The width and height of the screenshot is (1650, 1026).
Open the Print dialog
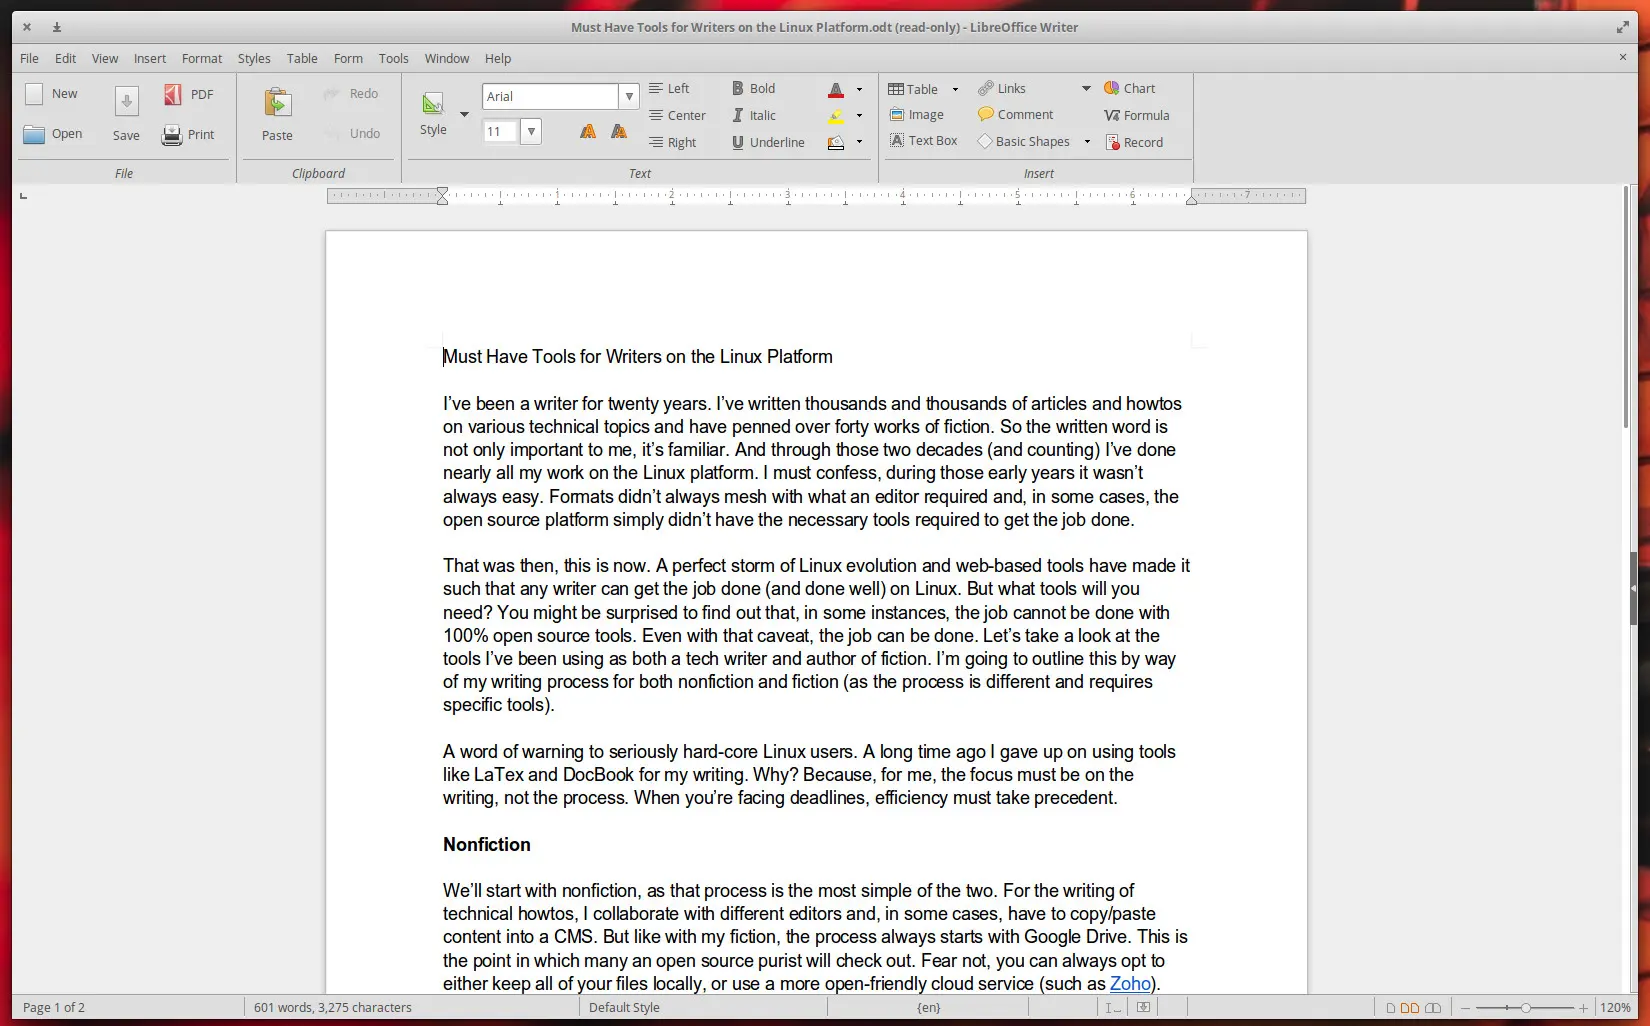(x=189, y=135)
